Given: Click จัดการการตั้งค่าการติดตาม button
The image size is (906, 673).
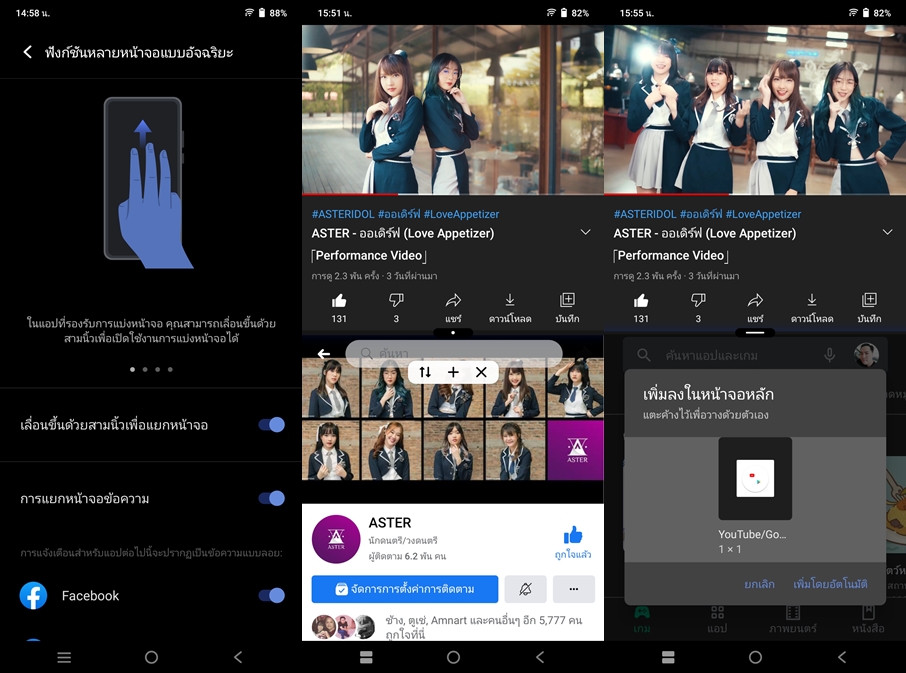Looking at the screenshot, I should pos(405,589).
